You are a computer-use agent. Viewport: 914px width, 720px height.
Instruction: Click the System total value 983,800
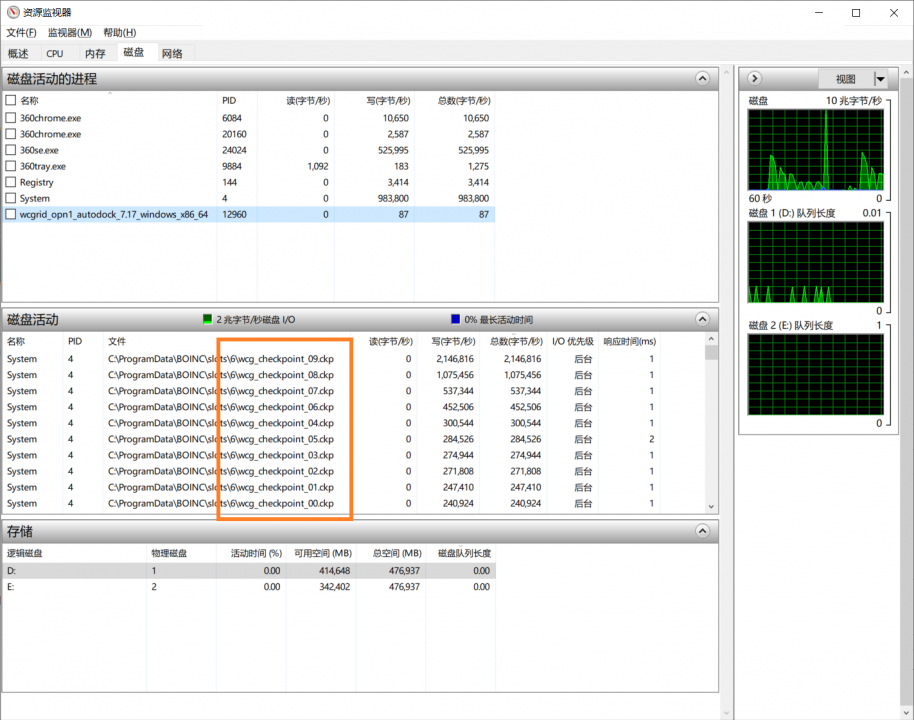(x=473, y=198)
